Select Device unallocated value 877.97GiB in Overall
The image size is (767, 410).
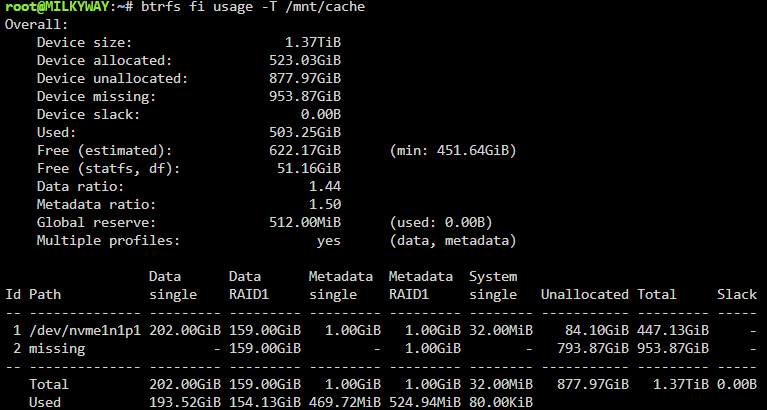[x=305, y=78]
